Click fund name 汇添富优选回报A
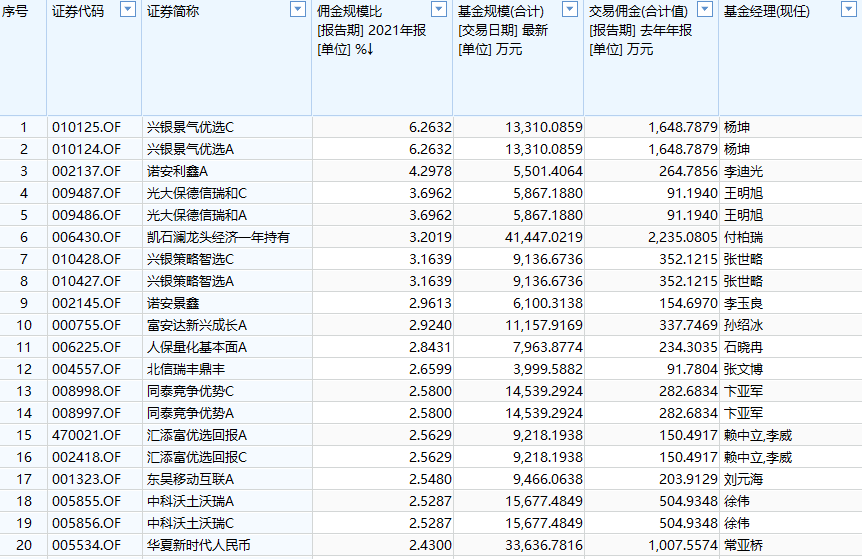 click(197, 435)
